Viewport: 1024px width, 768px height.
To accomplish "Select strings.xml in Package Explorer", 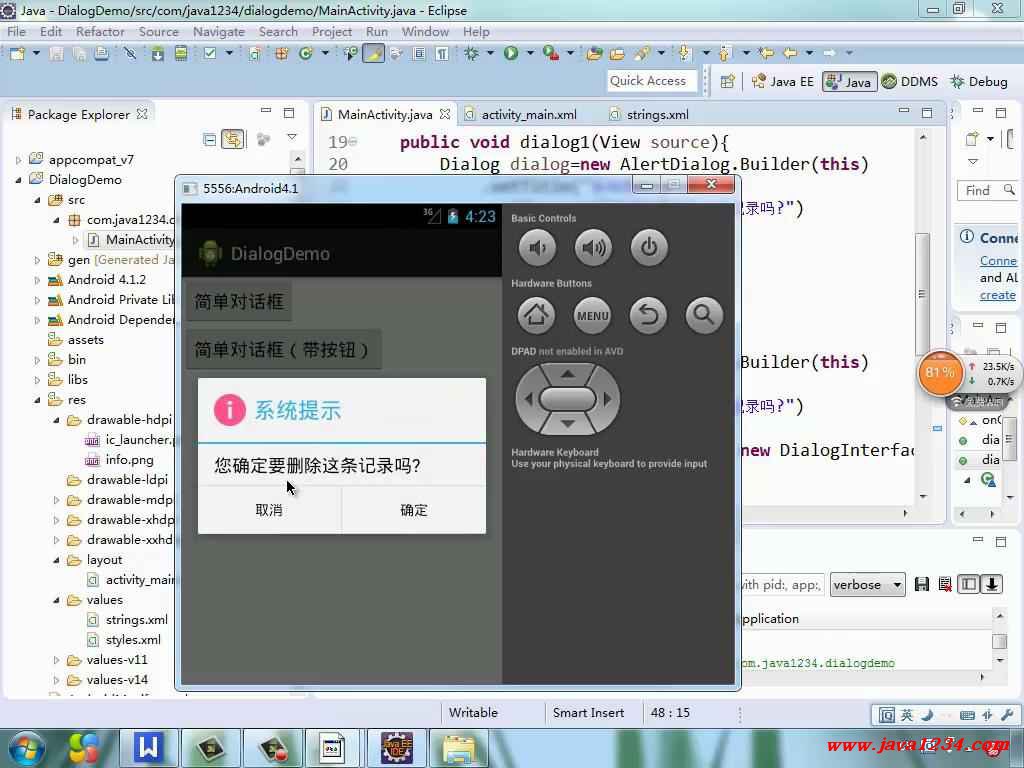I will [x=136, y=620].
